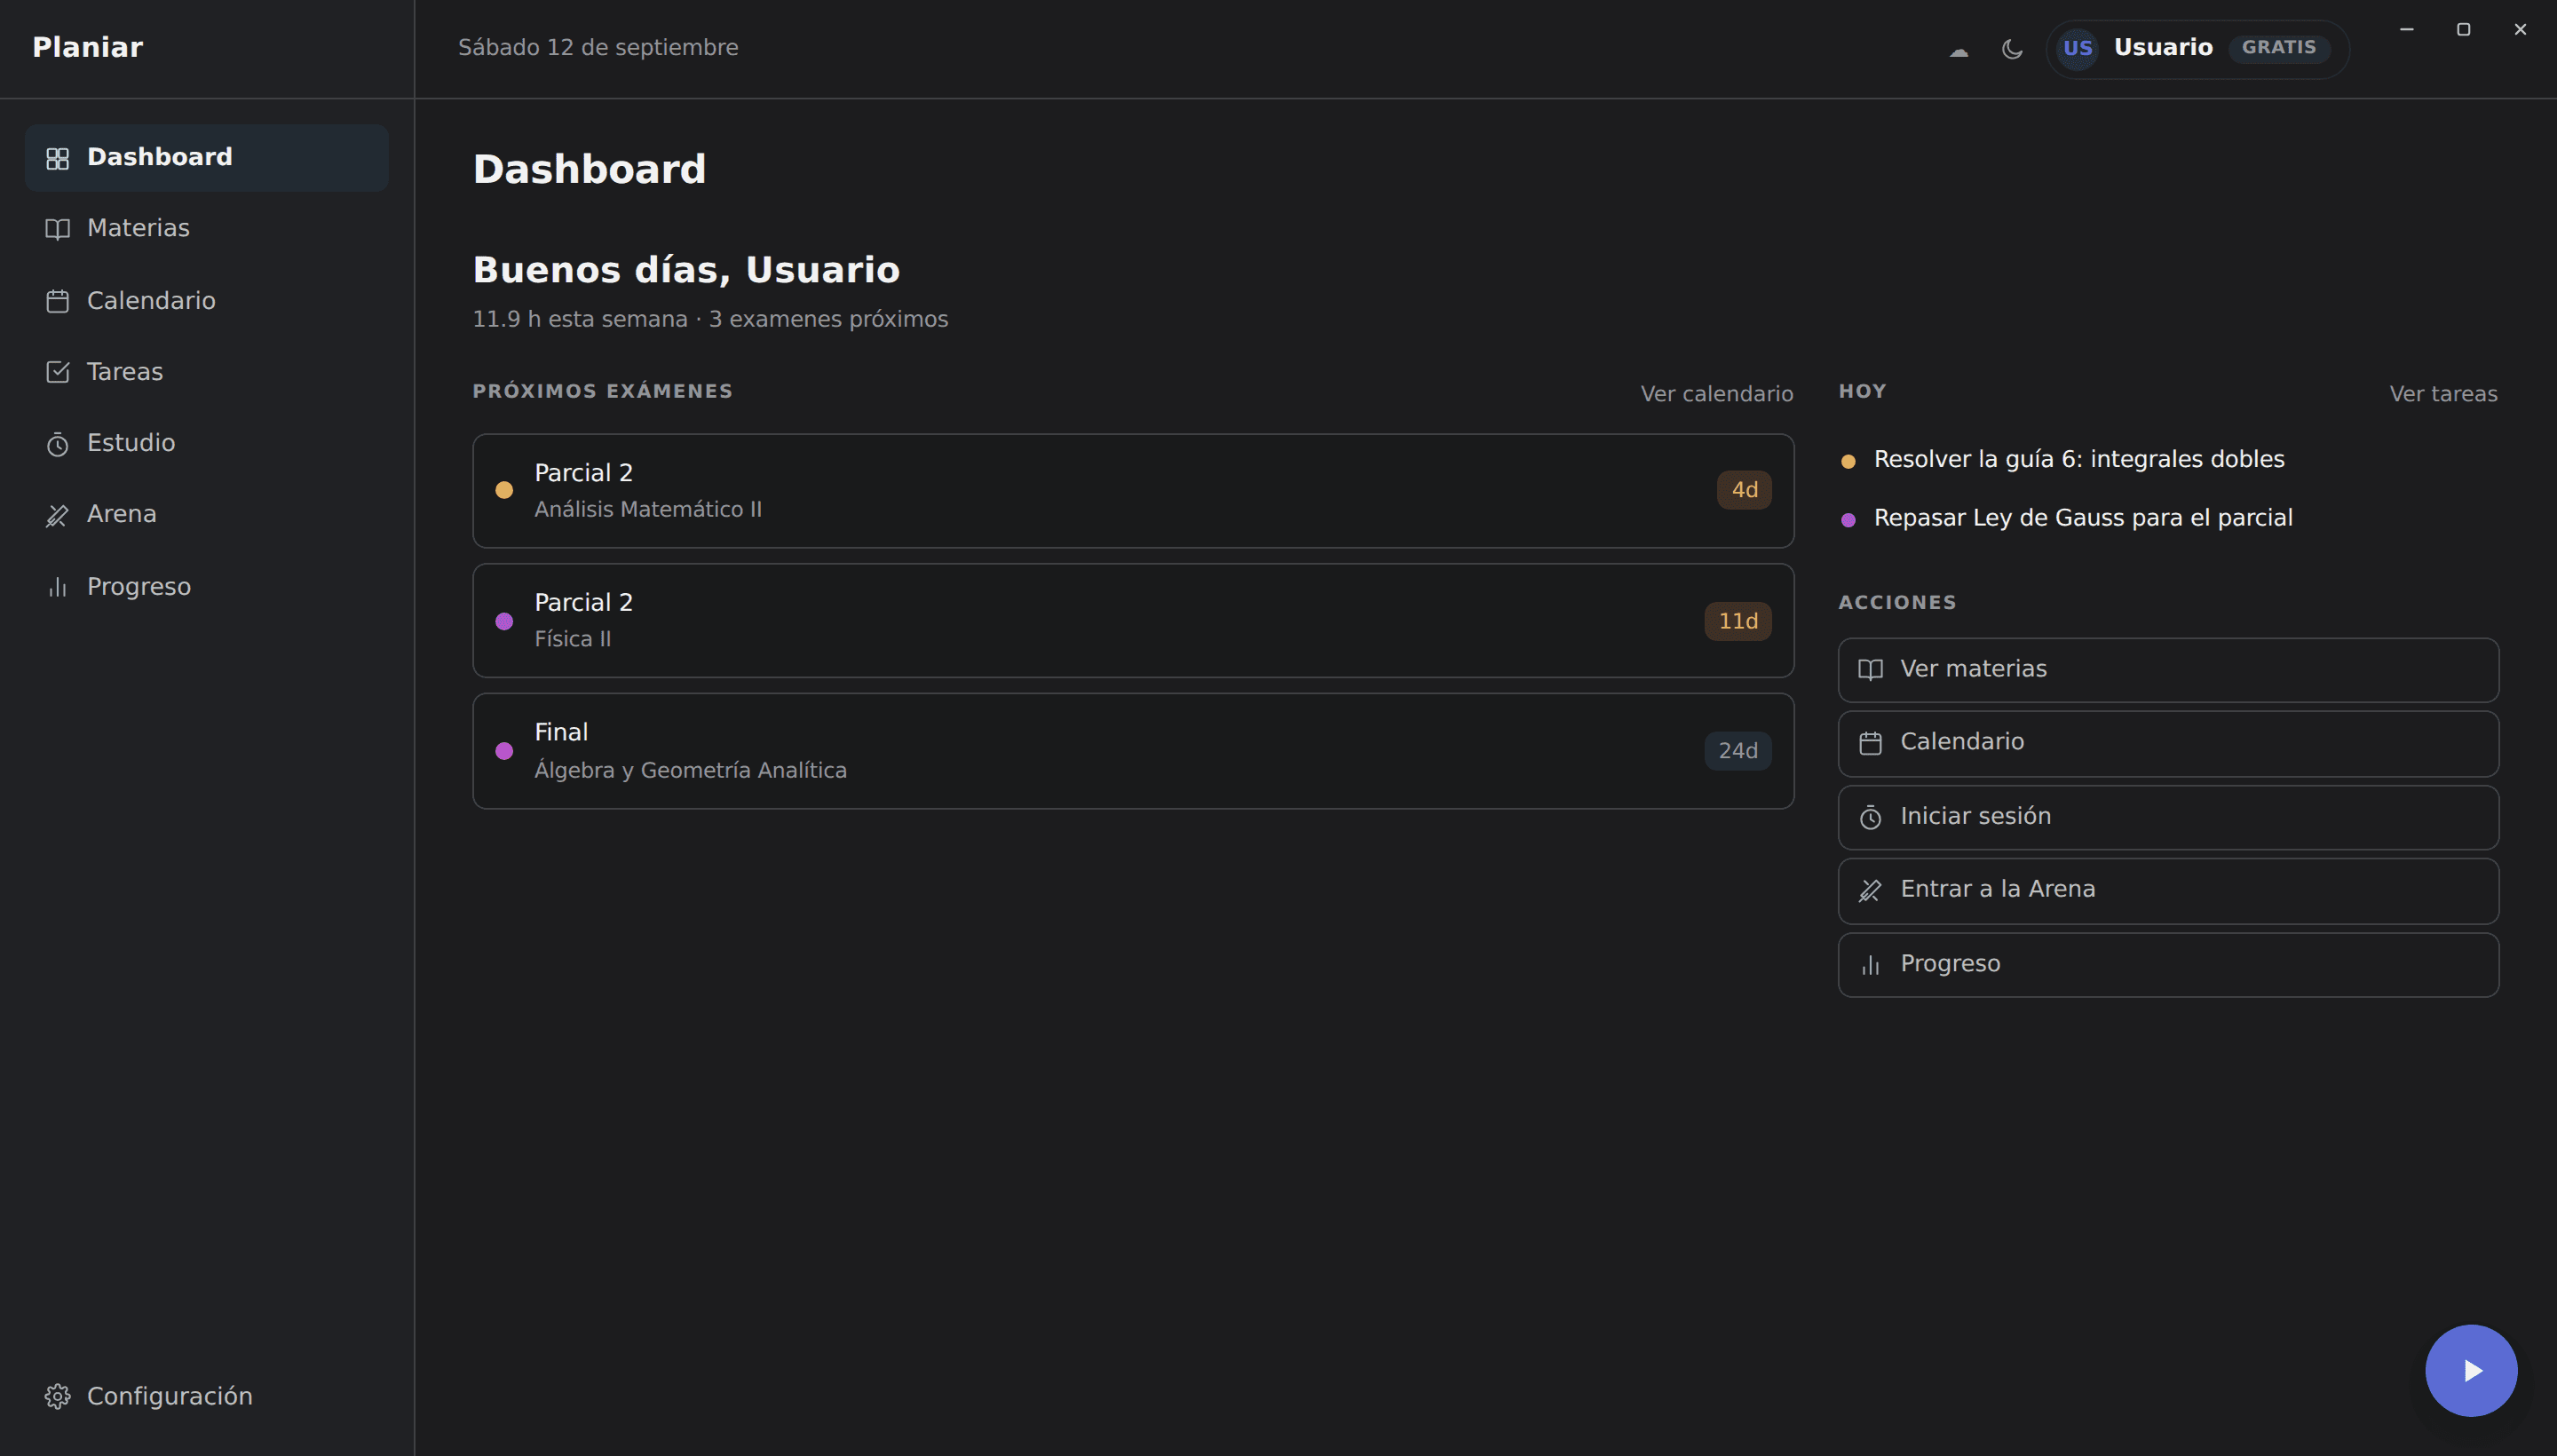The height and width of the screenshot is (1456, 2557).
Task: Click the Tareas checkbox icon in sidebar
Action: [x=58, y=372]
